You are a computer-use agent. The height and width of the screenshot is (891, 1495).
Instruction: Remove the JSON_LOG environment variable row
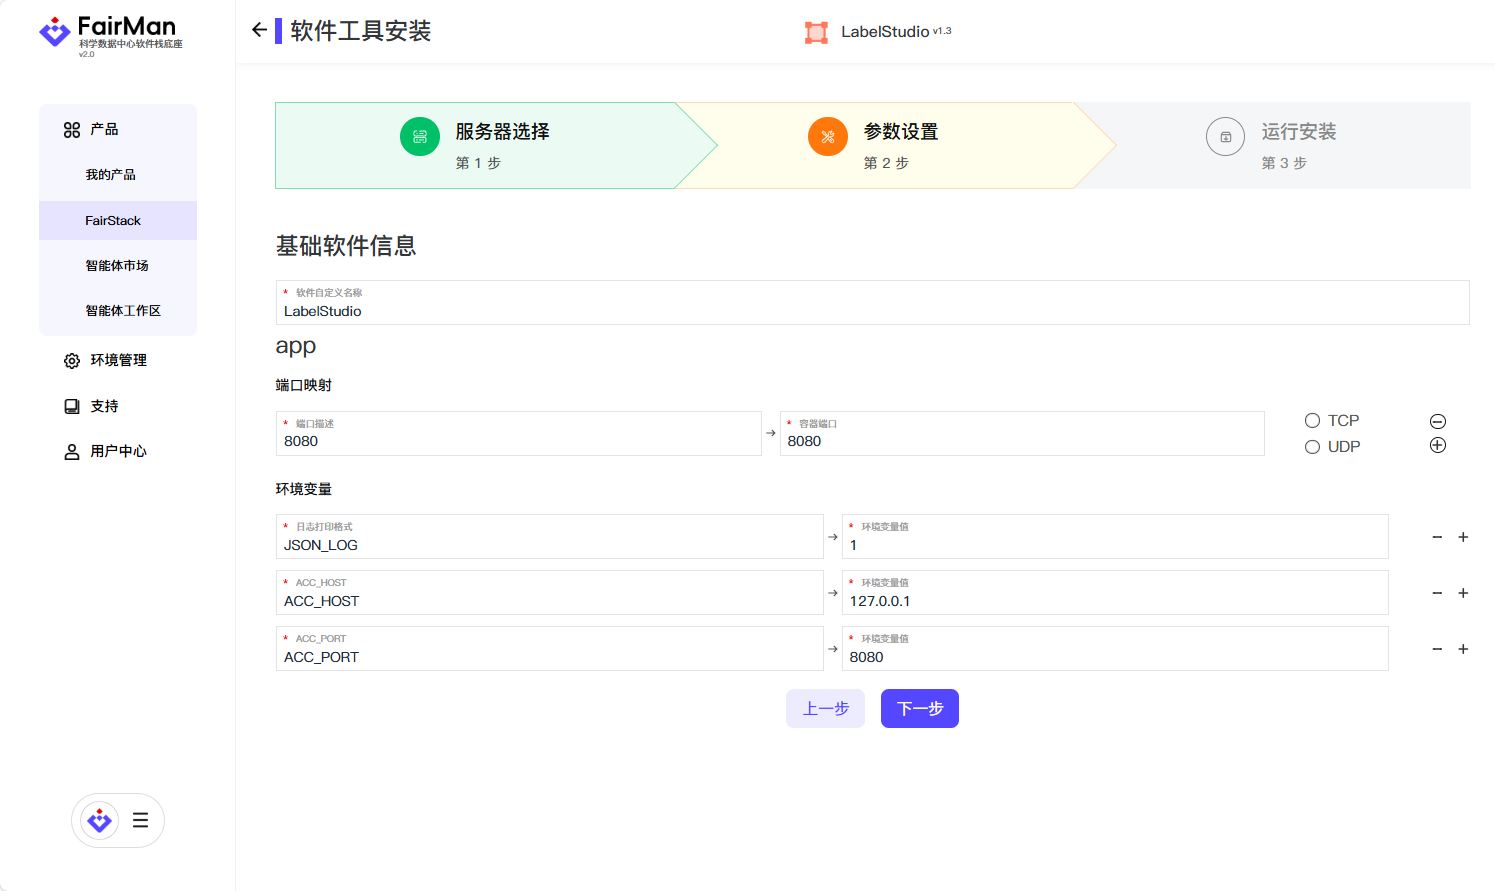pyautogui.click(x=1437, y=538)
